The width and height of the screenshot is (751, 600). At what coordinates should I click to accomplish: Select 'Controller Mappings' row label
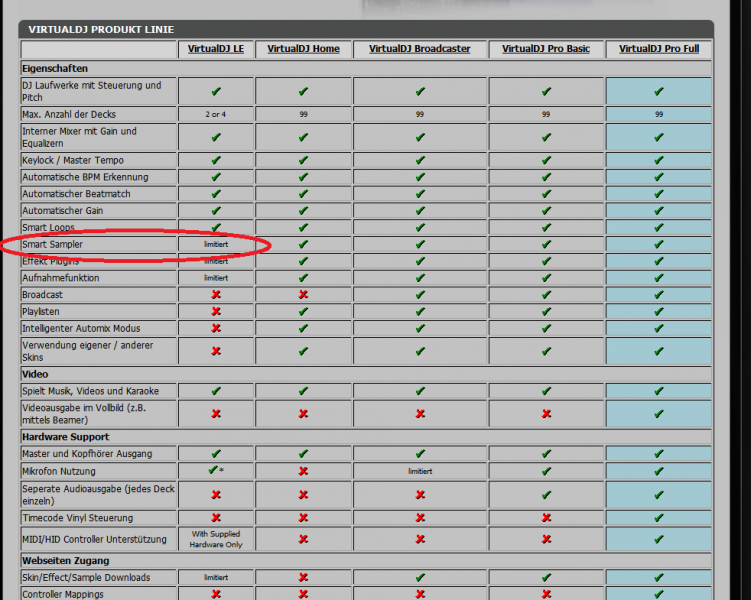pos(63,594)
